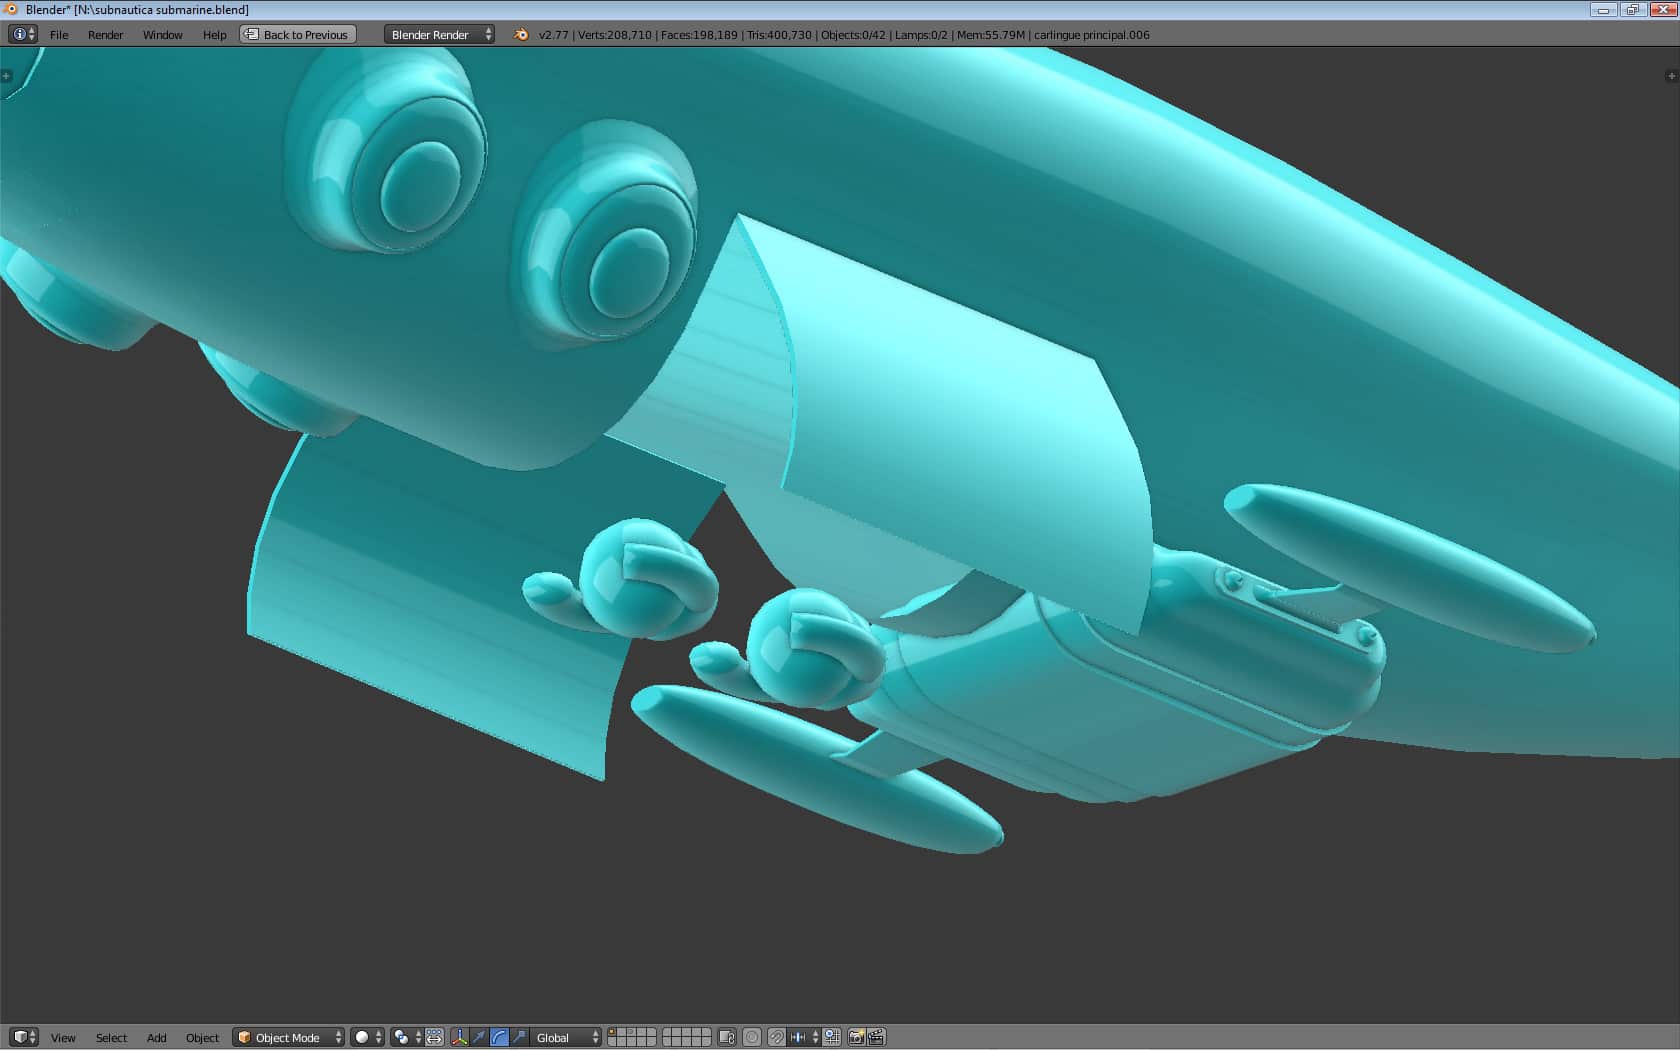Viewport: 1680px width, 1050px height.
Task: Open the Render menu
Action: [105, 34]
